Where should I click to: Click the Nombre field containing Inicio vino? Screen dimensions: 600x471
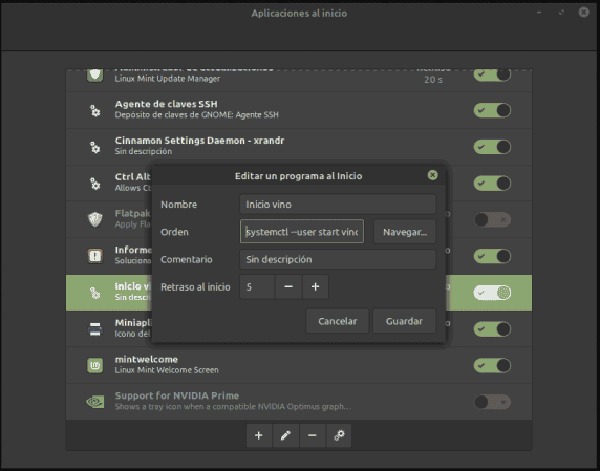pyautogui.click(x=338, y=204)
